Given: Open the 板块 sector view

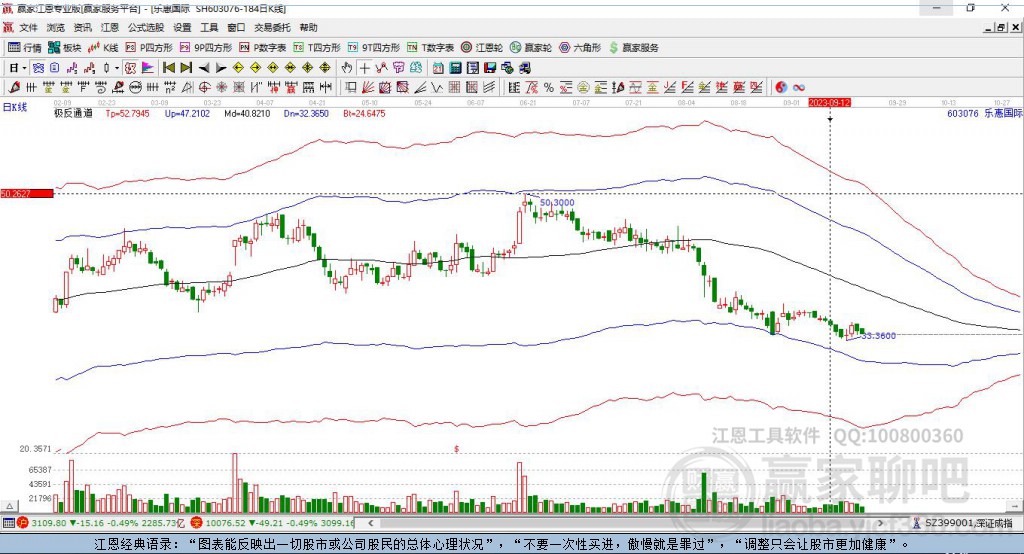Looking at the screenshot, I should pyautogui.click(x=65, y=48).
